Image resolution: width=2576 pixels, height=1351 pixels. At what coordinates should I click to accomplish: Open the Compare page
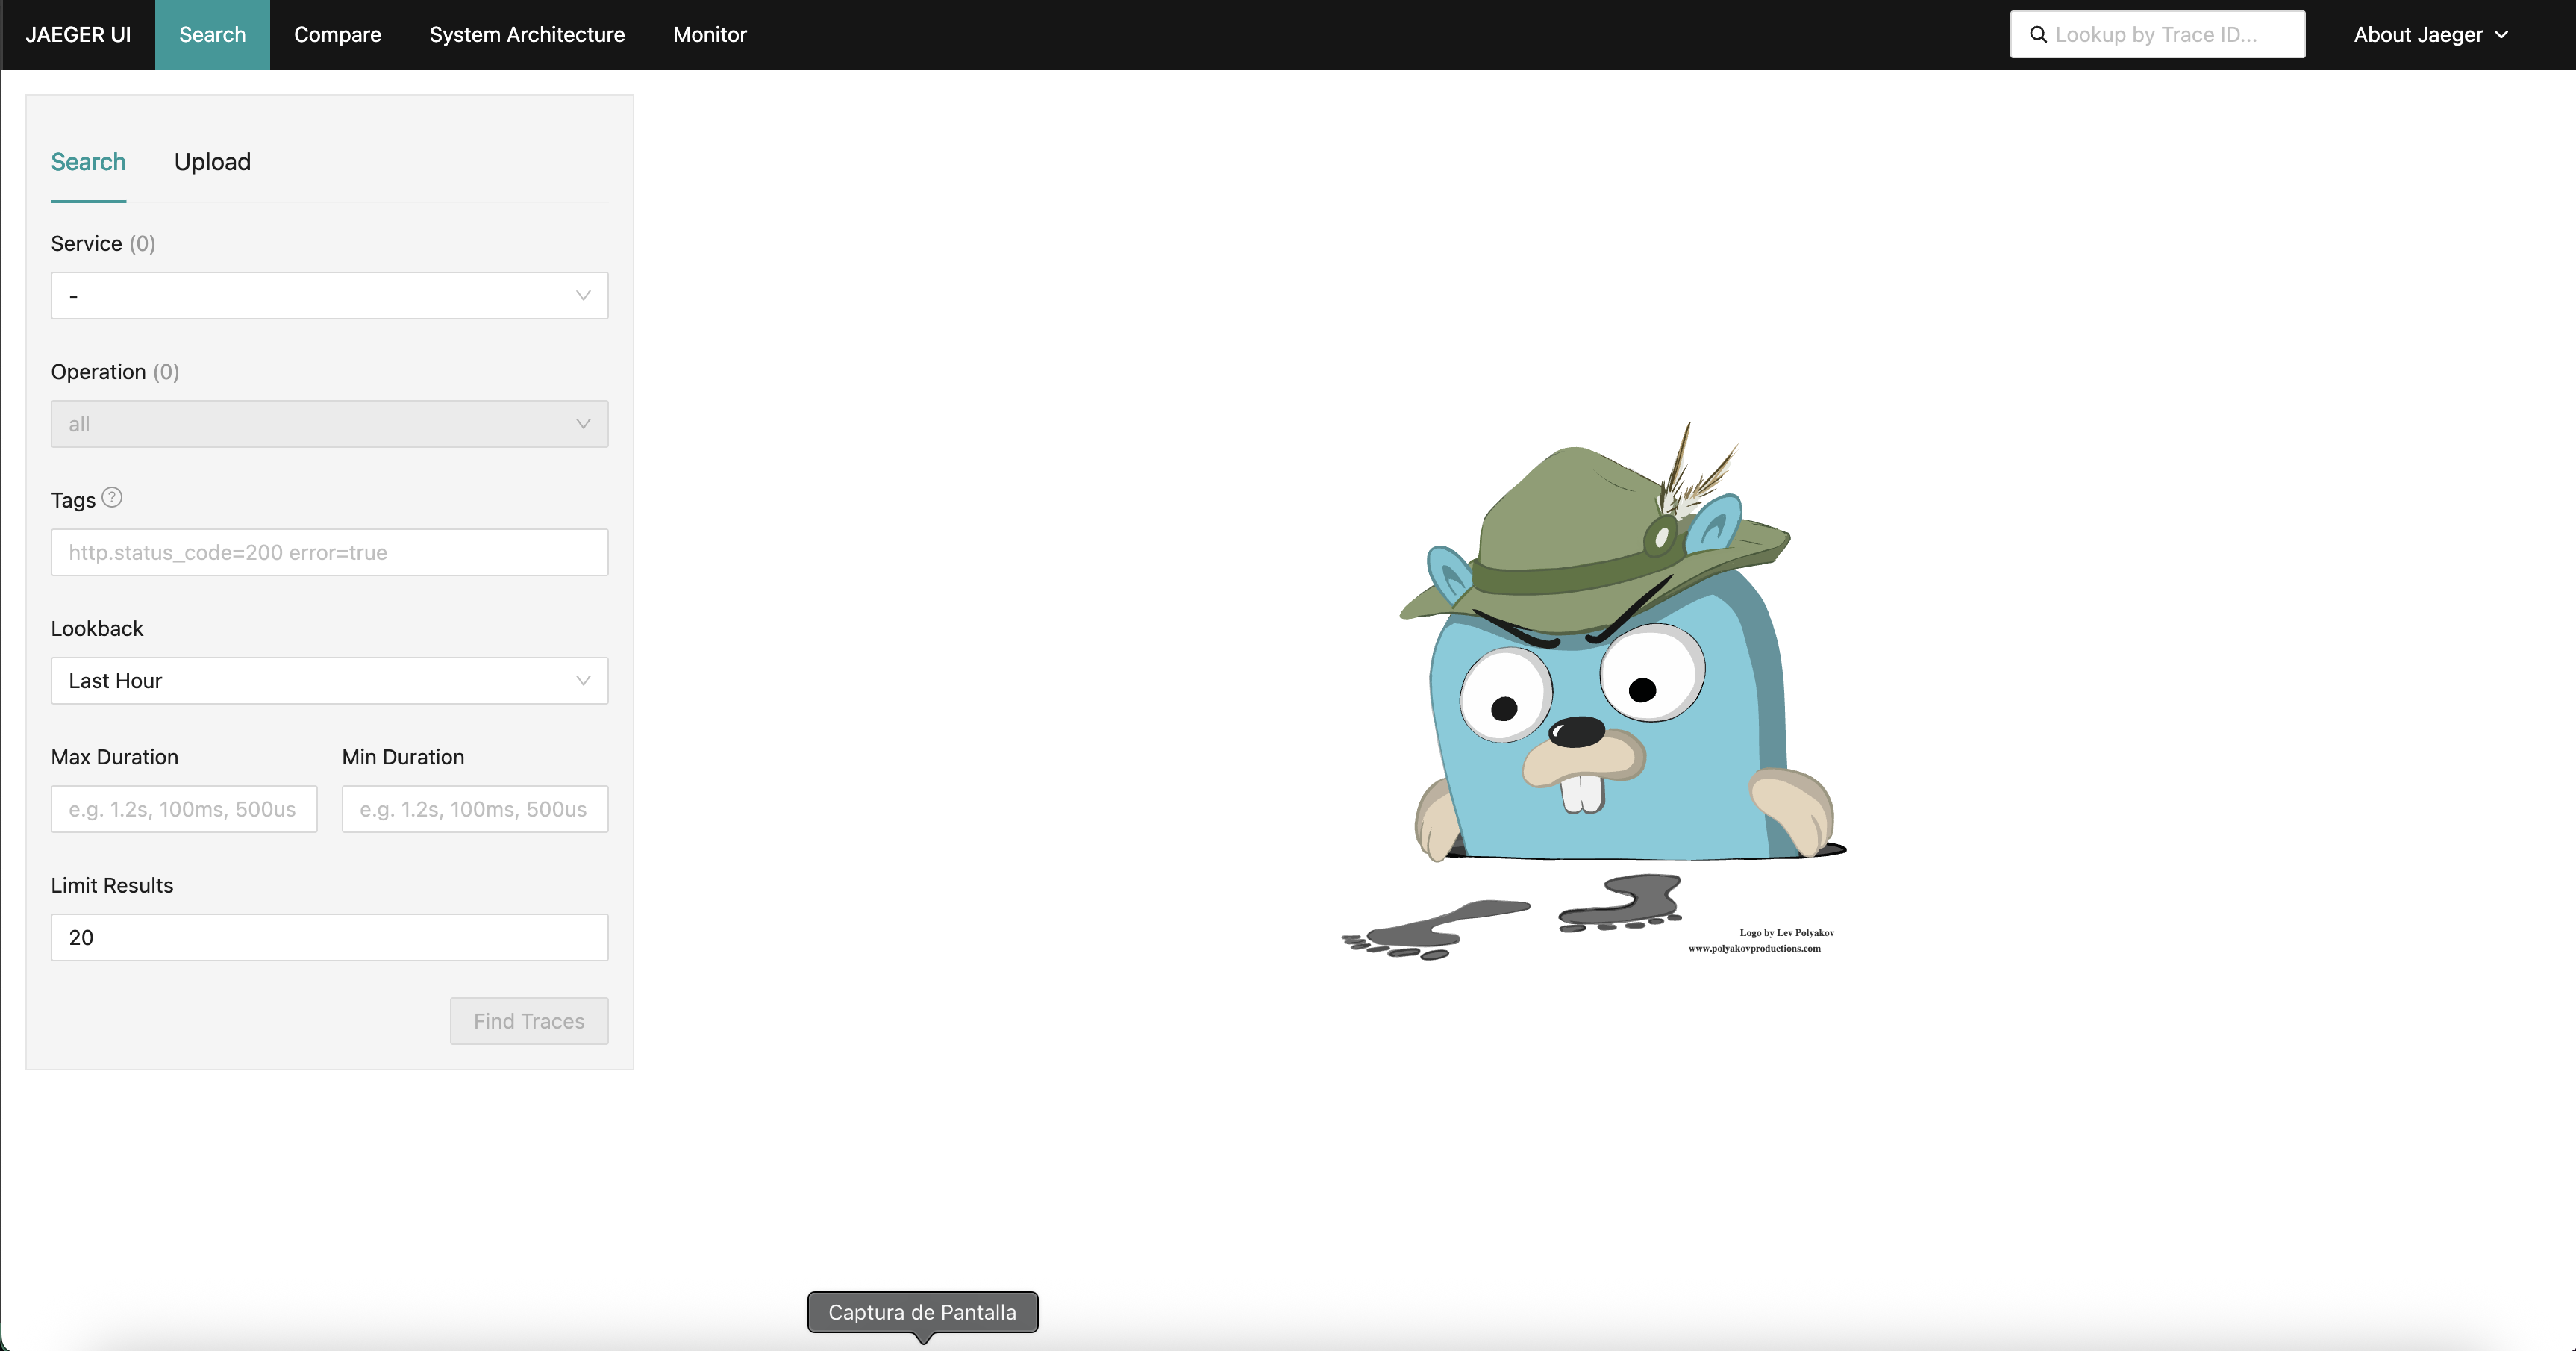[337, 35]
